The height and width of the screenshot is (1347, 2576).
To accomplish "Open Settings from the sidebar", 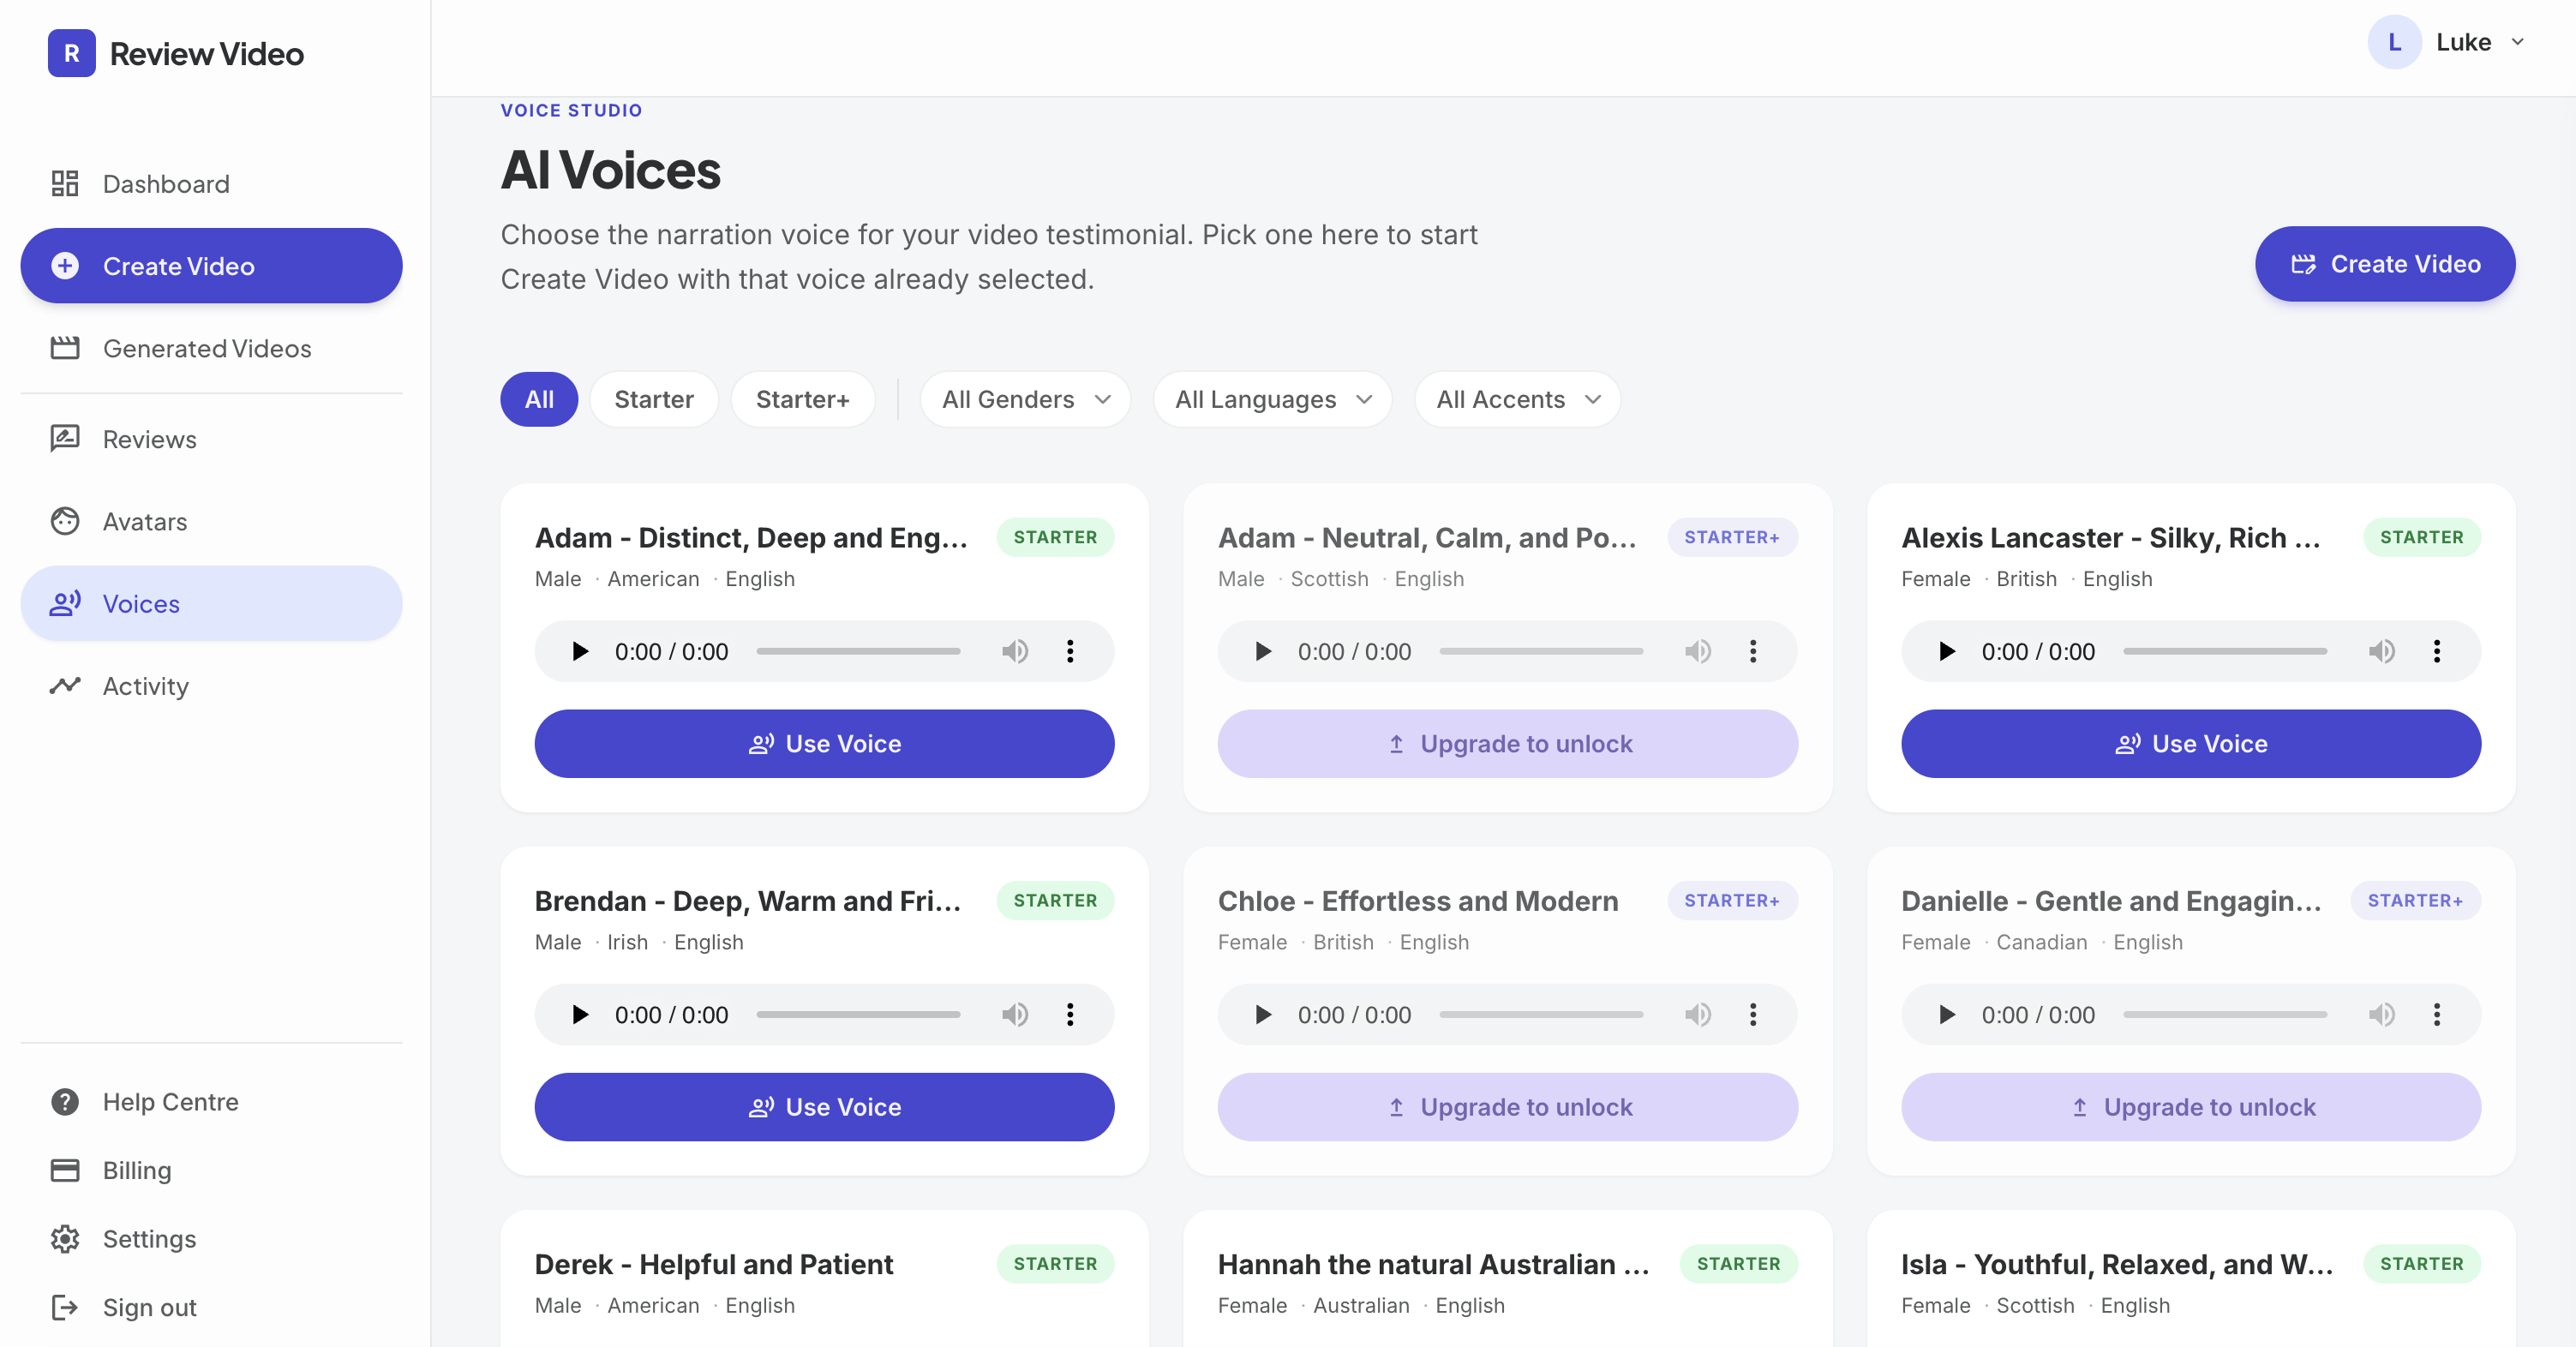I will click(211, 1239).
